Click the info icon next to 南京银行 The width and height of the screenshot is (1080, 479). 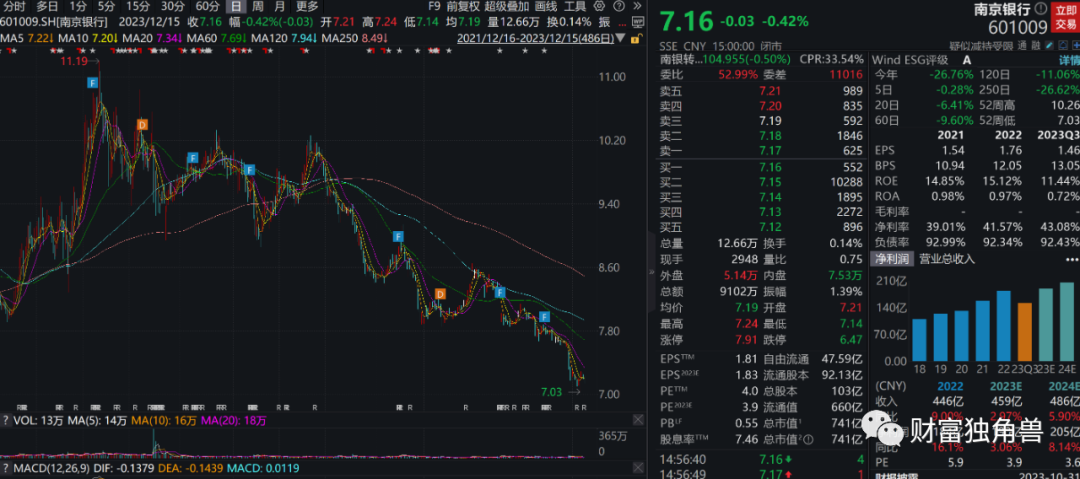click(1040, 8)
